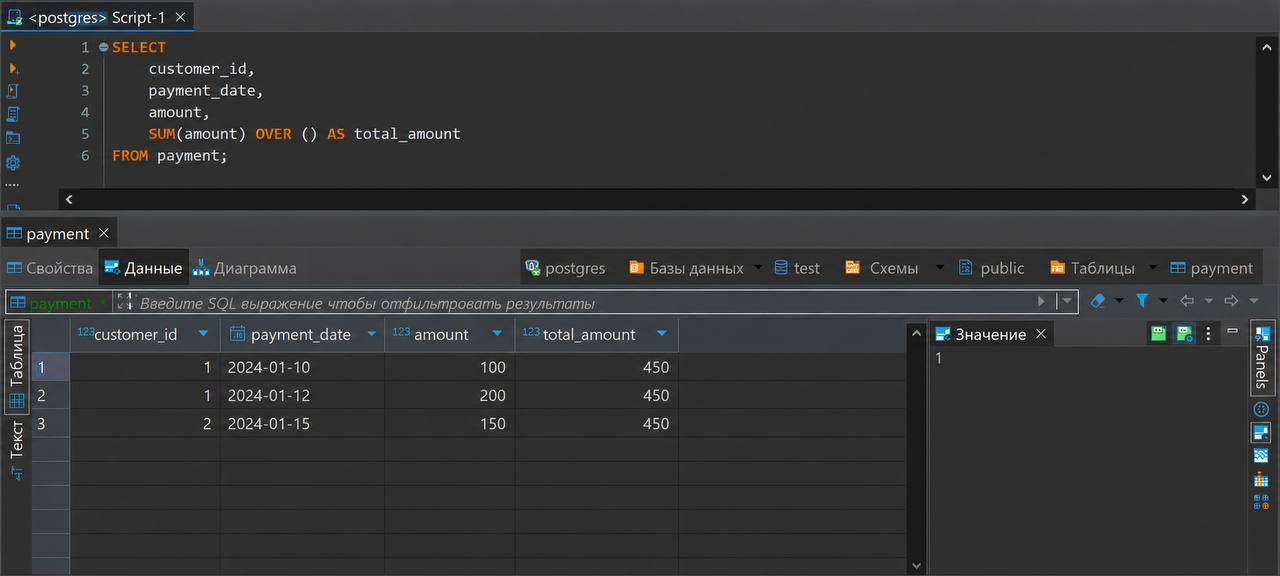
Task: Run the SQL script icon
Action: (x=13, y=91)
